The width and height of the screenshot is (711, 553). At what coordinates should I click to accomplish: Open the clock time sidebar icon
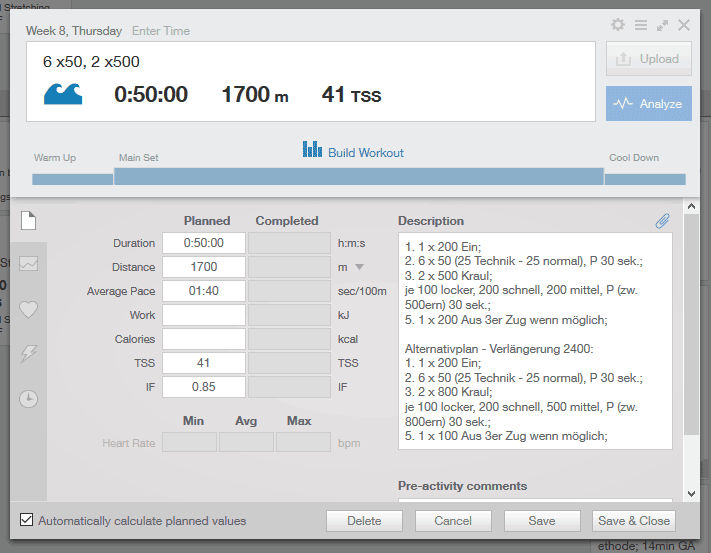coord(29,399)
